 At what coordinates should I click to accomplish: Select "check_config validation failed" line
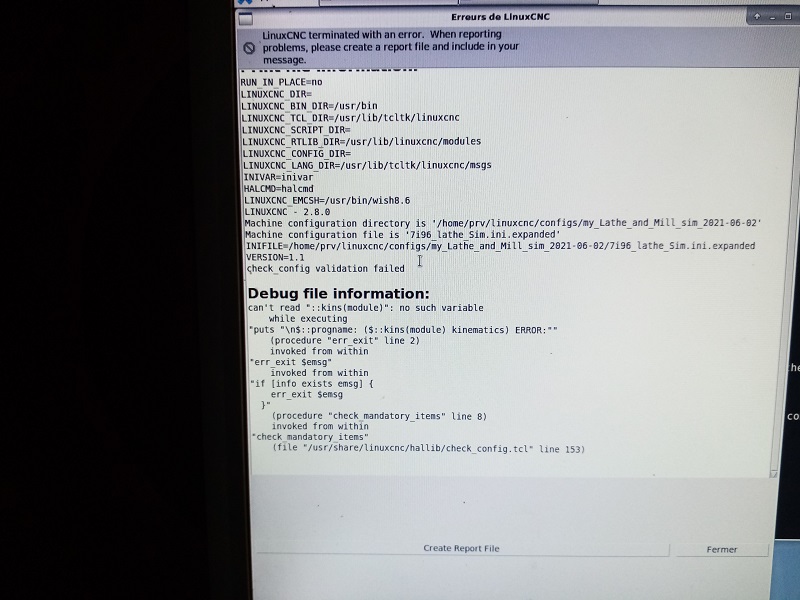pos(326,268)
